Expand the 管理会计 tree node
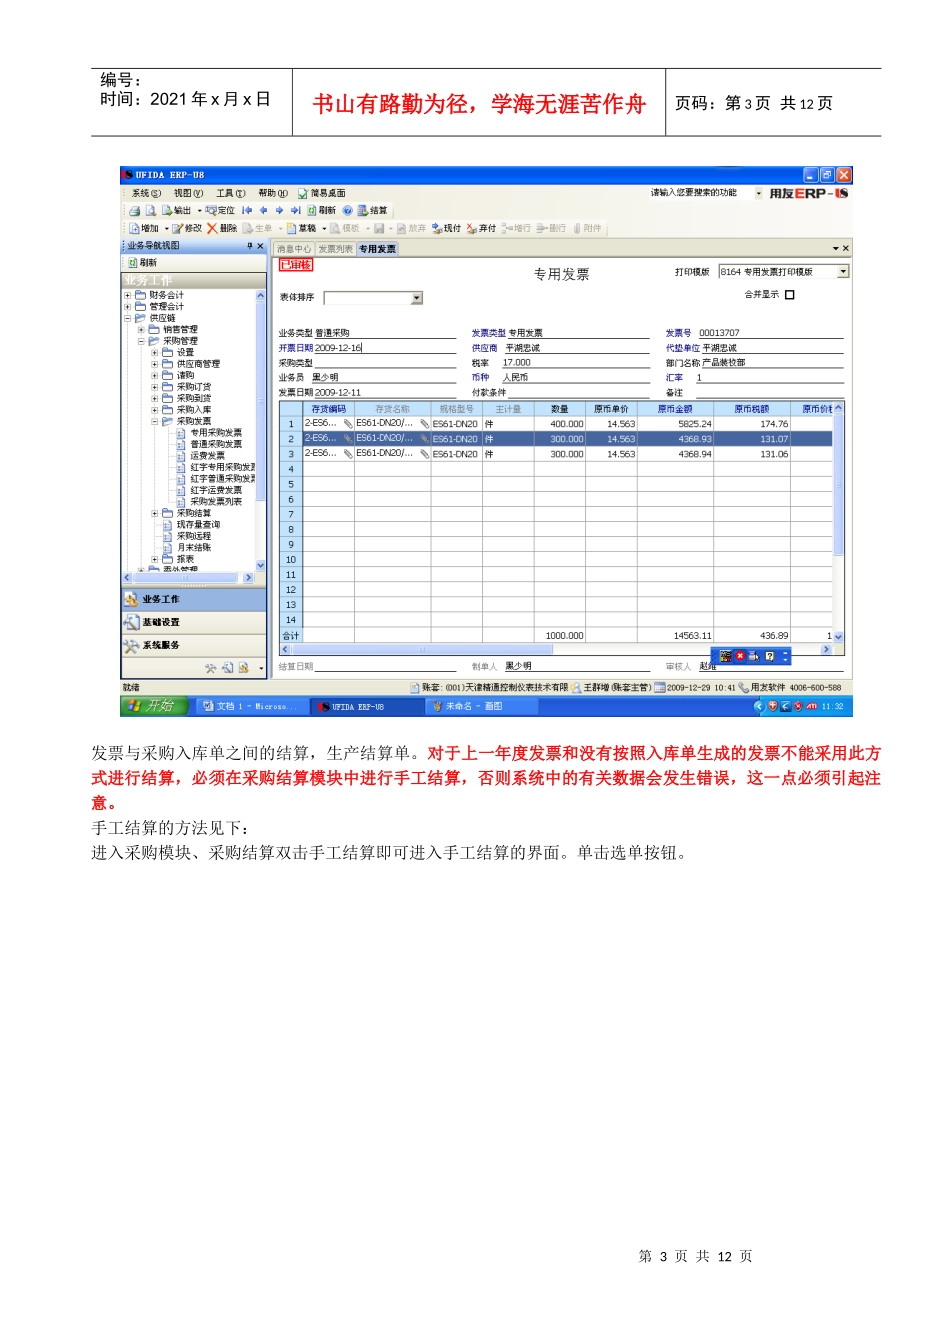Screen dimensions: 950x1344 click(127, 307)
